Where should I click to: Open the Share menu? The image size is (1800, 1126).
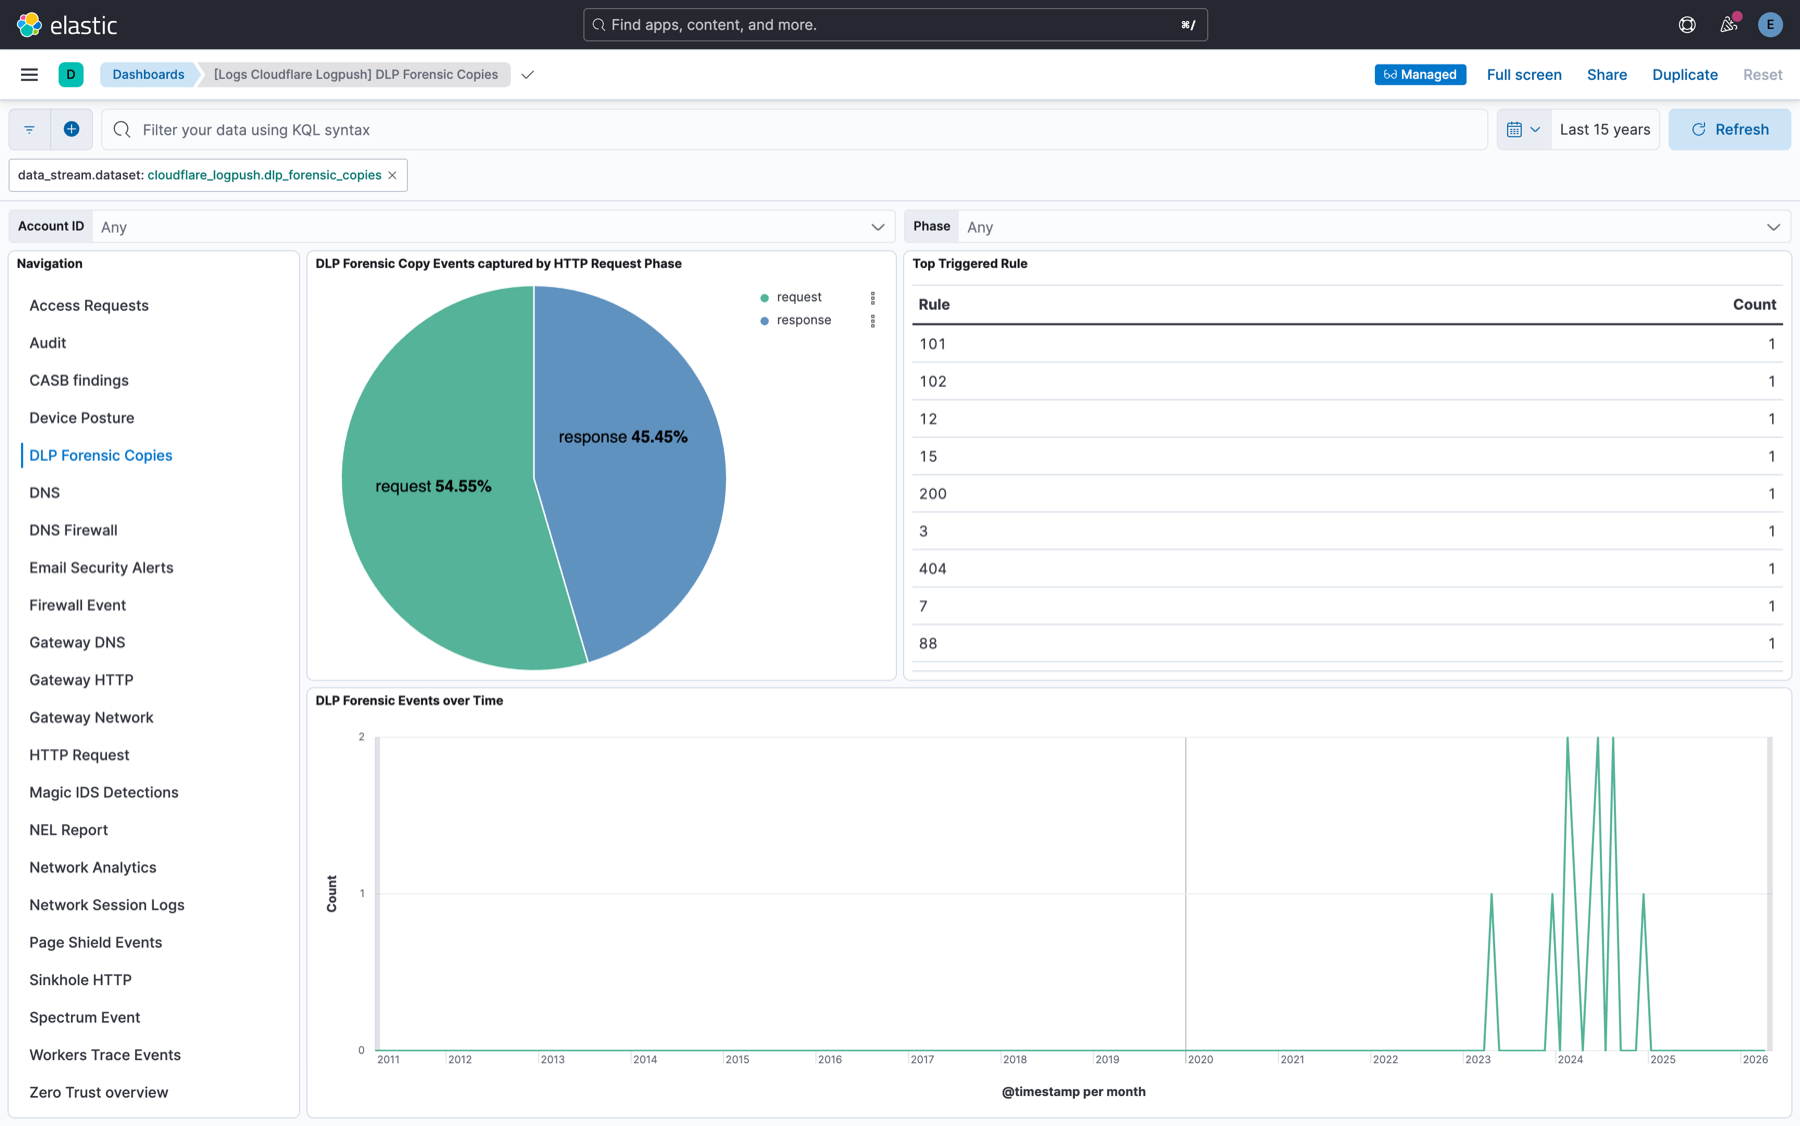(1607, 74)
